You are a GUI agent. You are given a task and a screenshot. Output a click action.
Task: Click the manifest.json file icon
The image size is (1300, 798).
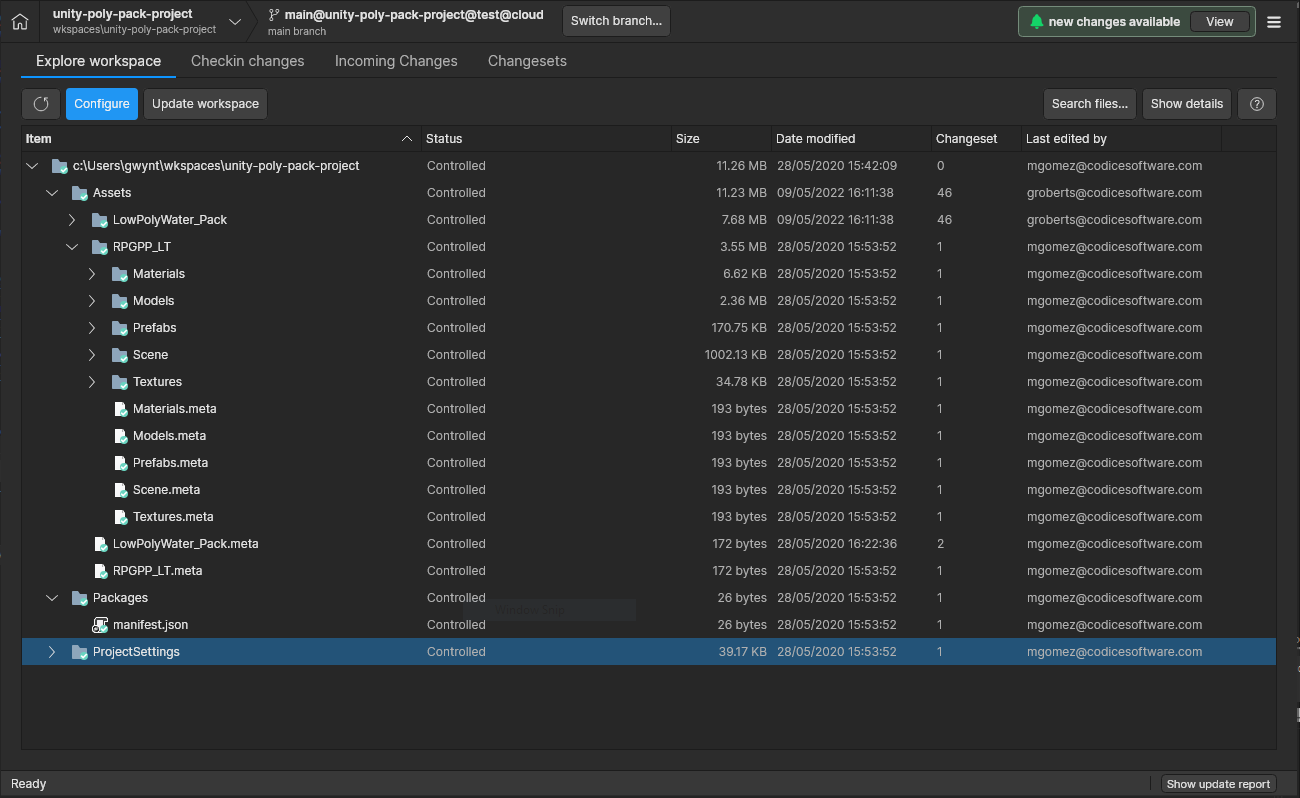click(99, 624)
